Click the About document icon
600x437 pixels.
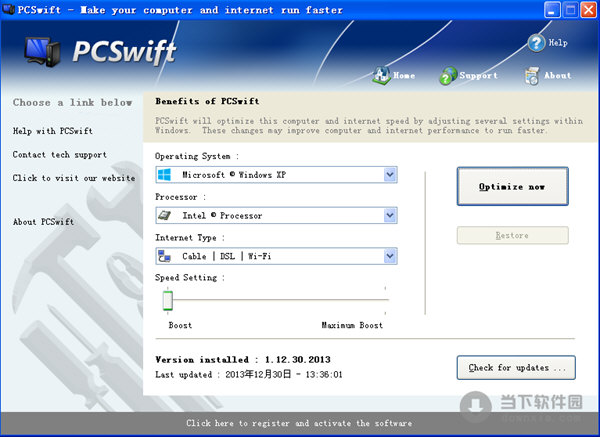532,75
